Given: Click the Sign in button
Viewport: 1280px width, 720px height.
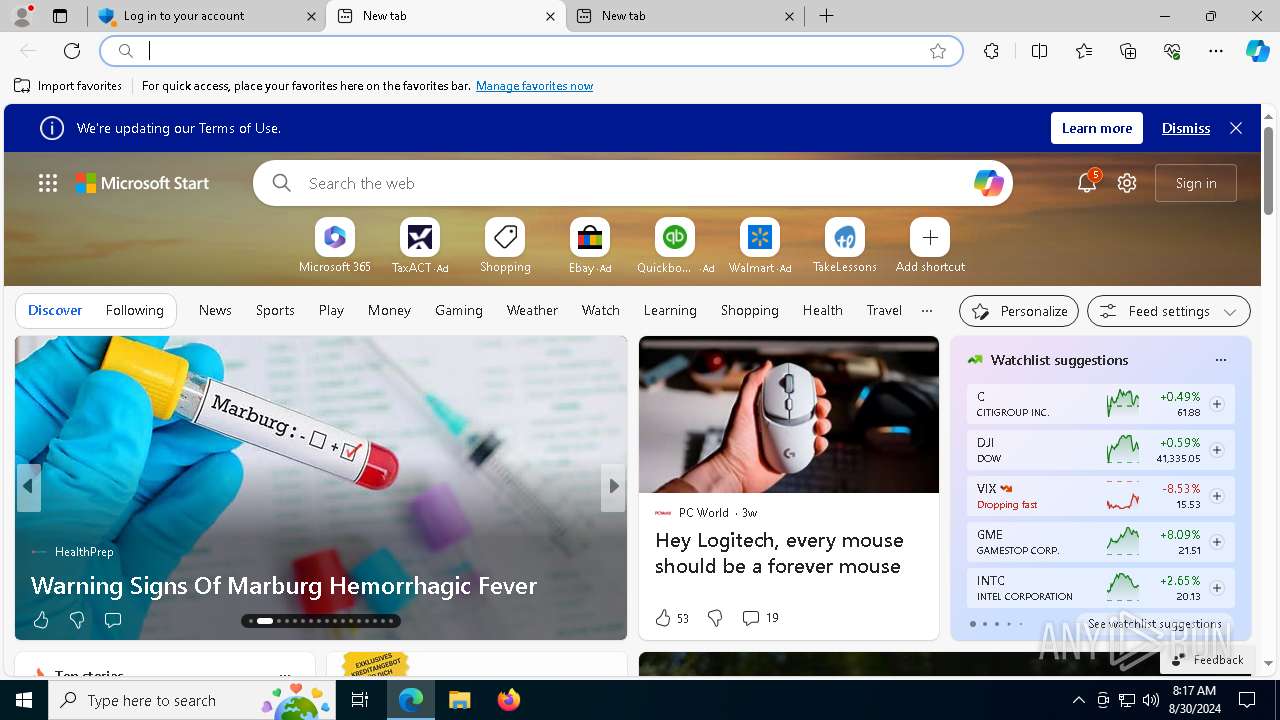Looking at the screenshot, I should [1196, 183].
